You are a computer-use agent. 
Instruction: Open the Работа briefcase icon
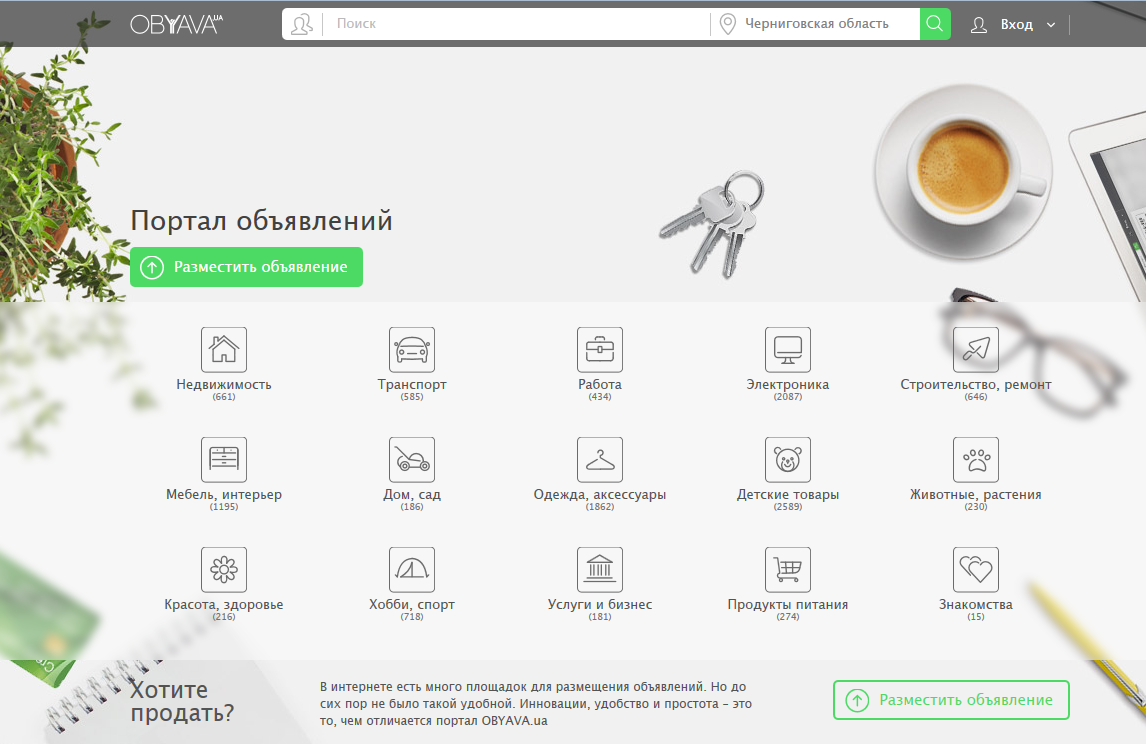pos(600,349)
